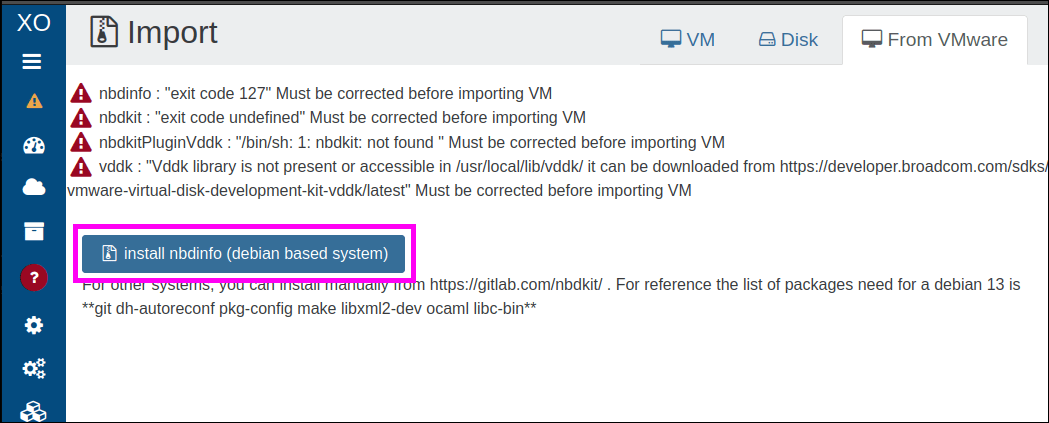Click the nbdinfo error warning icon
This screenshot has width=1049, height=423.
click(81, 93)
